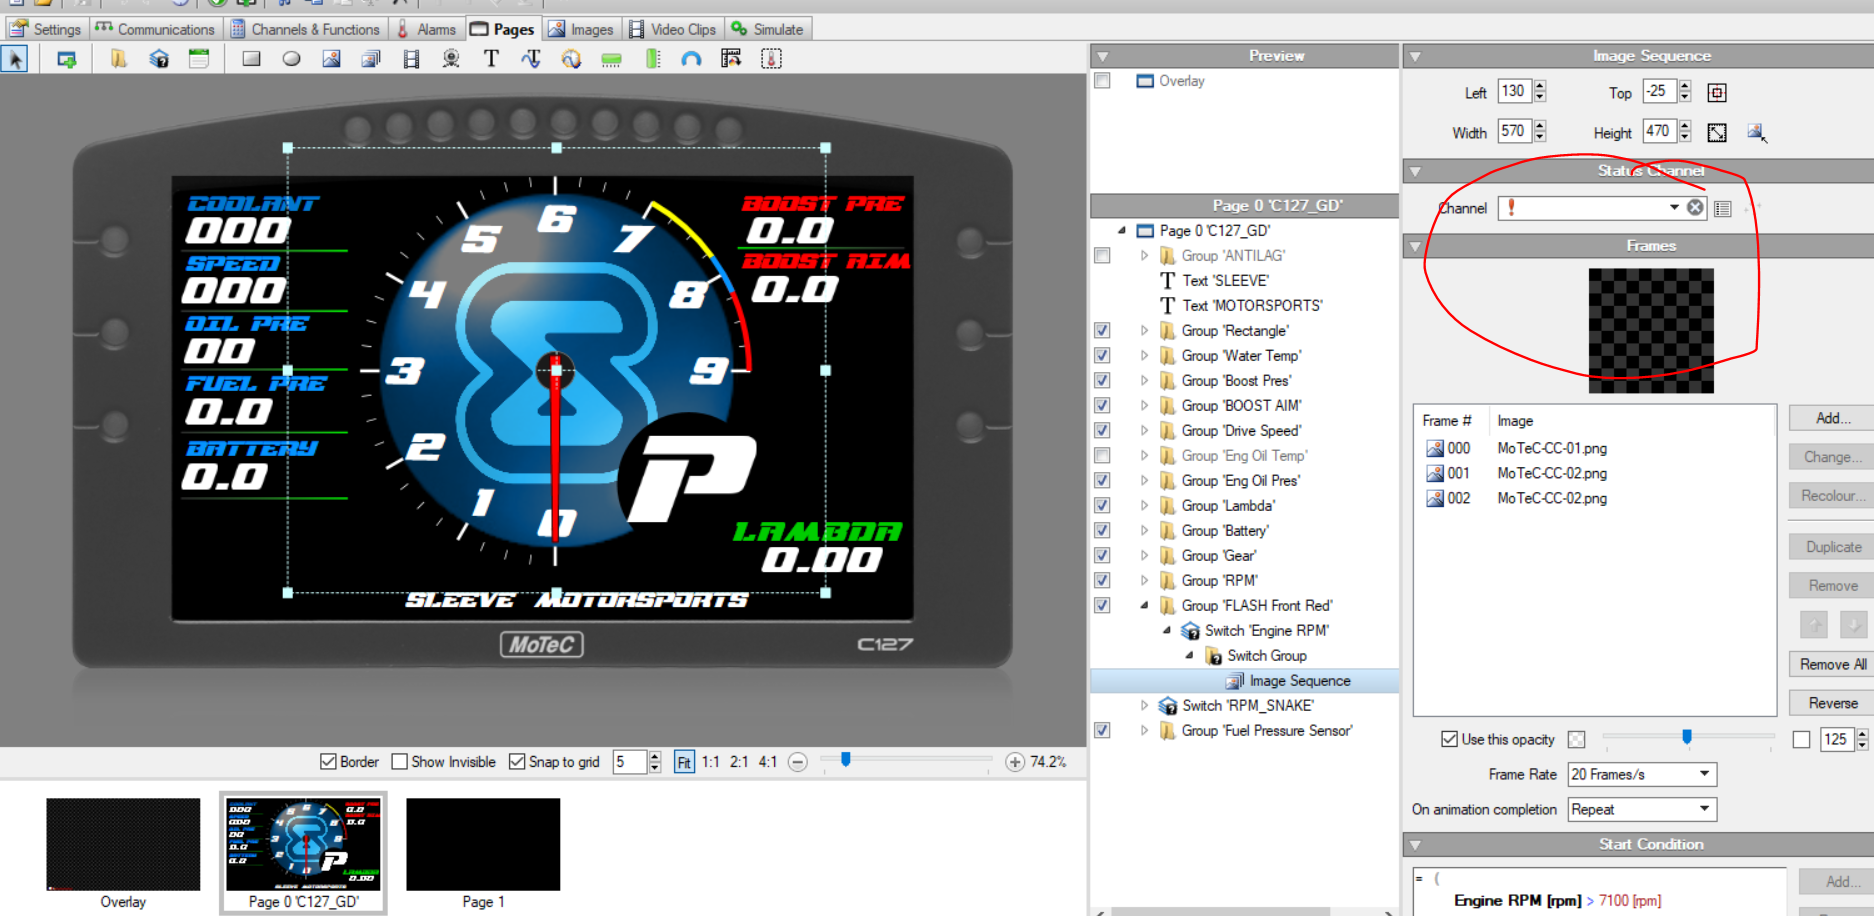Click the centre position icon beside Top
Screen dimensions: 1874x916
(1717, 93)
